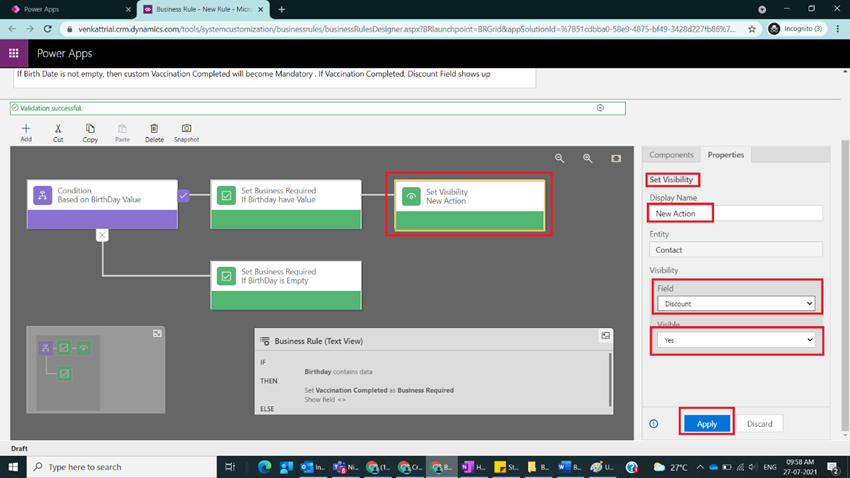Reload the browser page

48,29
